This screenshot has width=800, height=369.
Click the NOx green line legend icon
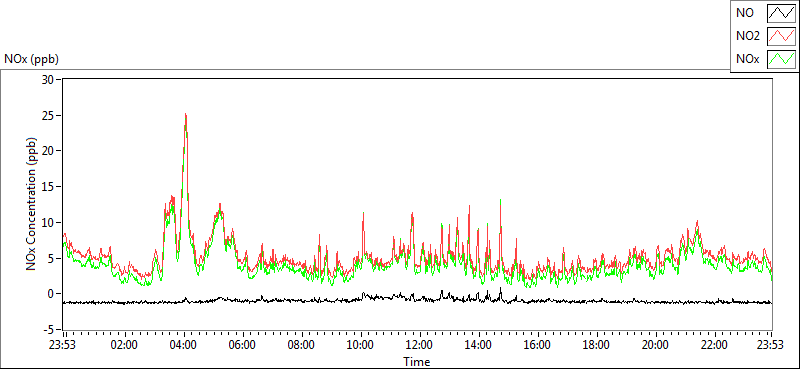click(781, 59)
